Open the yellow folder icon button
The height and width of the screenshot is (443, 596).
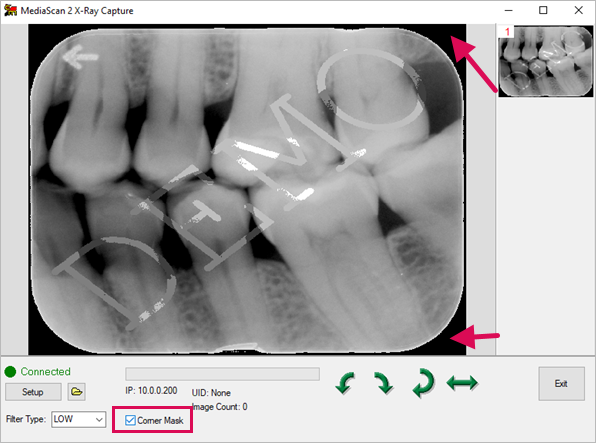pyautogui.click(x=76, y=392)
